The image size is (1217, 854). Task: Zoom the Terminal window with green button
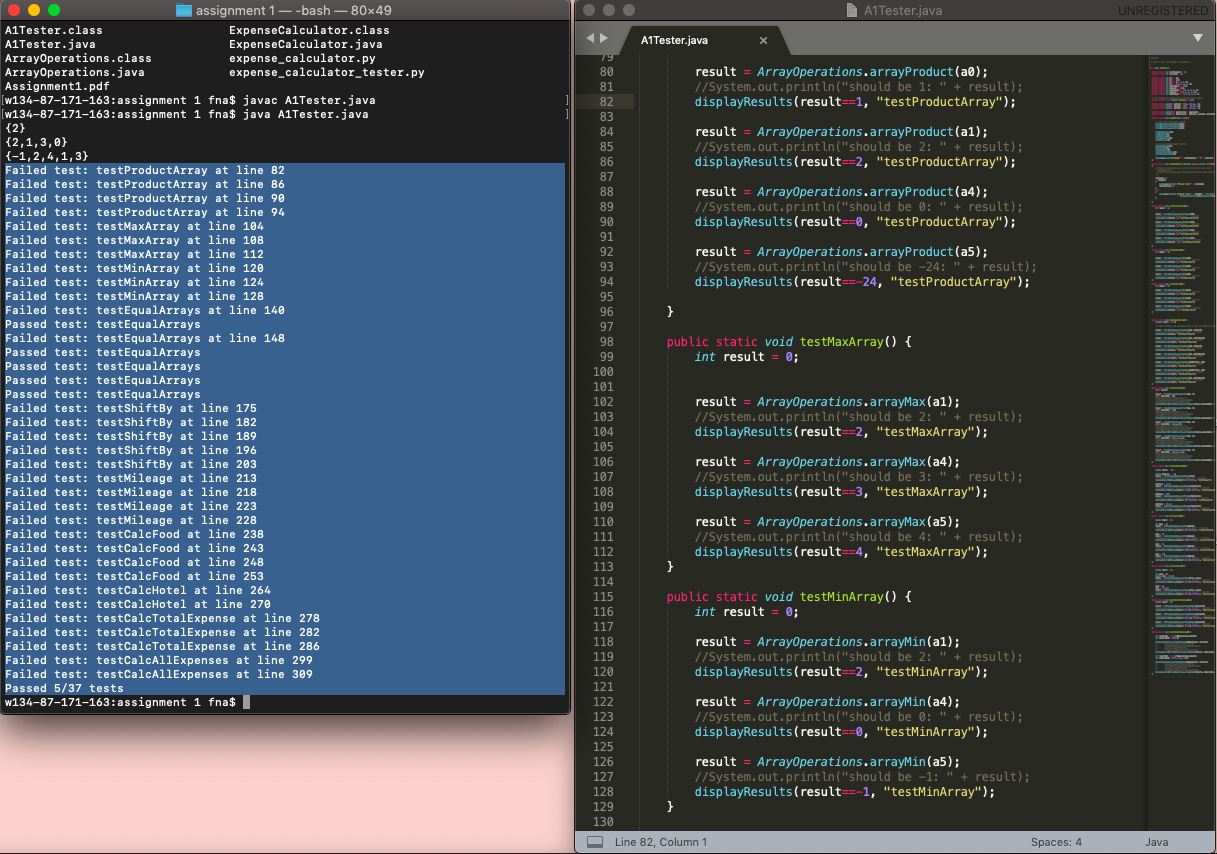54,10
